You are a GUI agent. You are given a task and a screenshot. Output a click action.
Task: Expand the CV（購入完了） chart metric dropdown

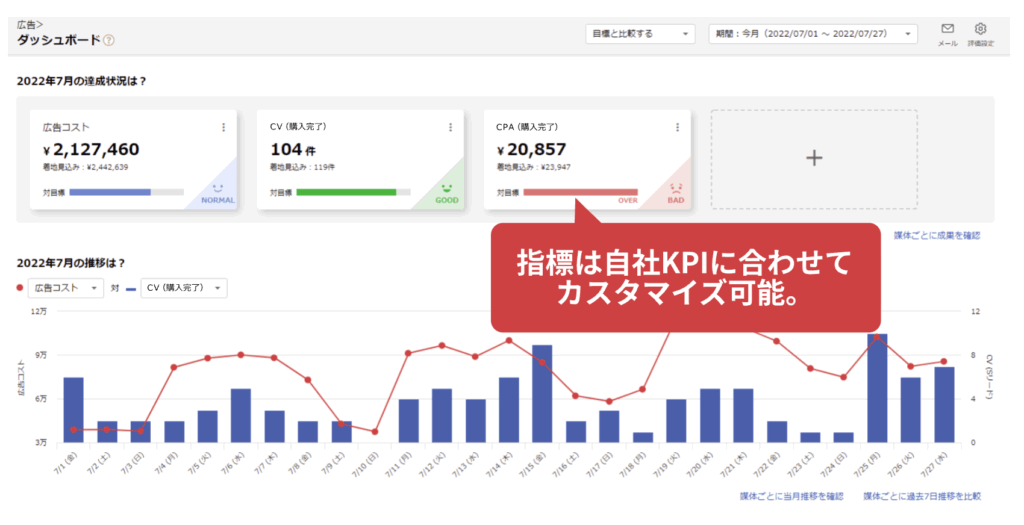[x=183, y=288]
